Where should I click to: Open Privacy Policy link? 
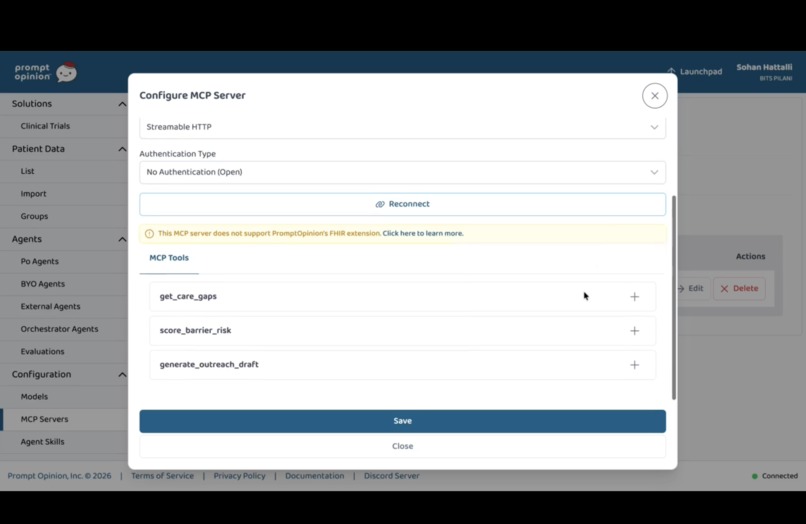click(x=240, y=476)
